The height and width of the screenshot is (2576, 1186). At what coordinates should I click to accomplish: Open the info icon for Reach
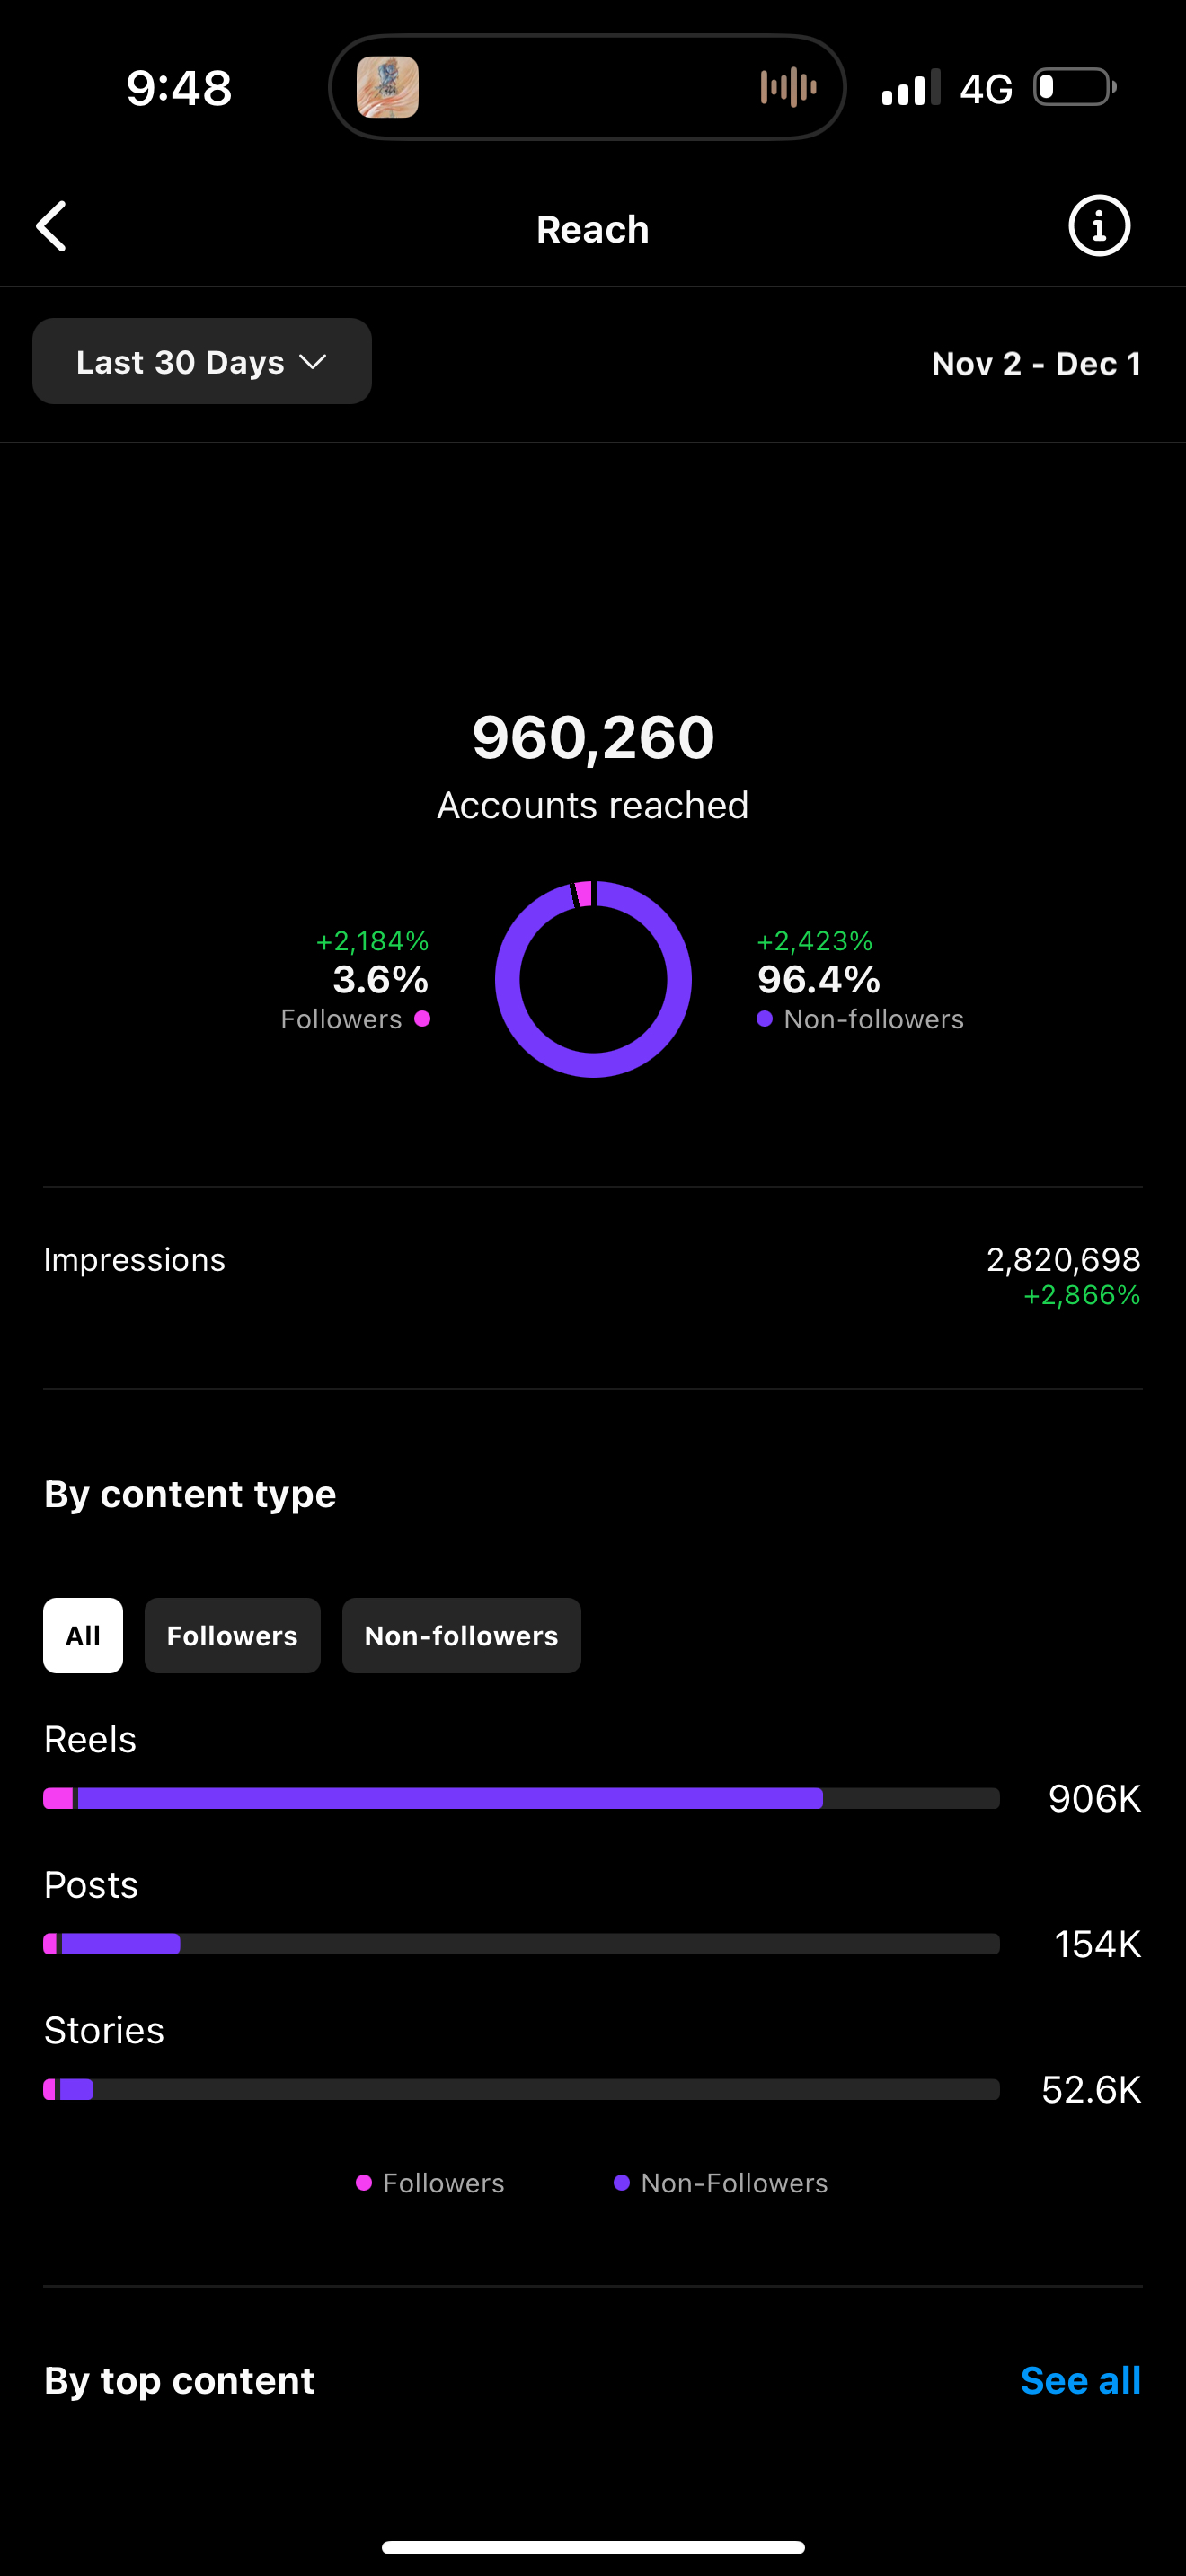(1098, 227)
